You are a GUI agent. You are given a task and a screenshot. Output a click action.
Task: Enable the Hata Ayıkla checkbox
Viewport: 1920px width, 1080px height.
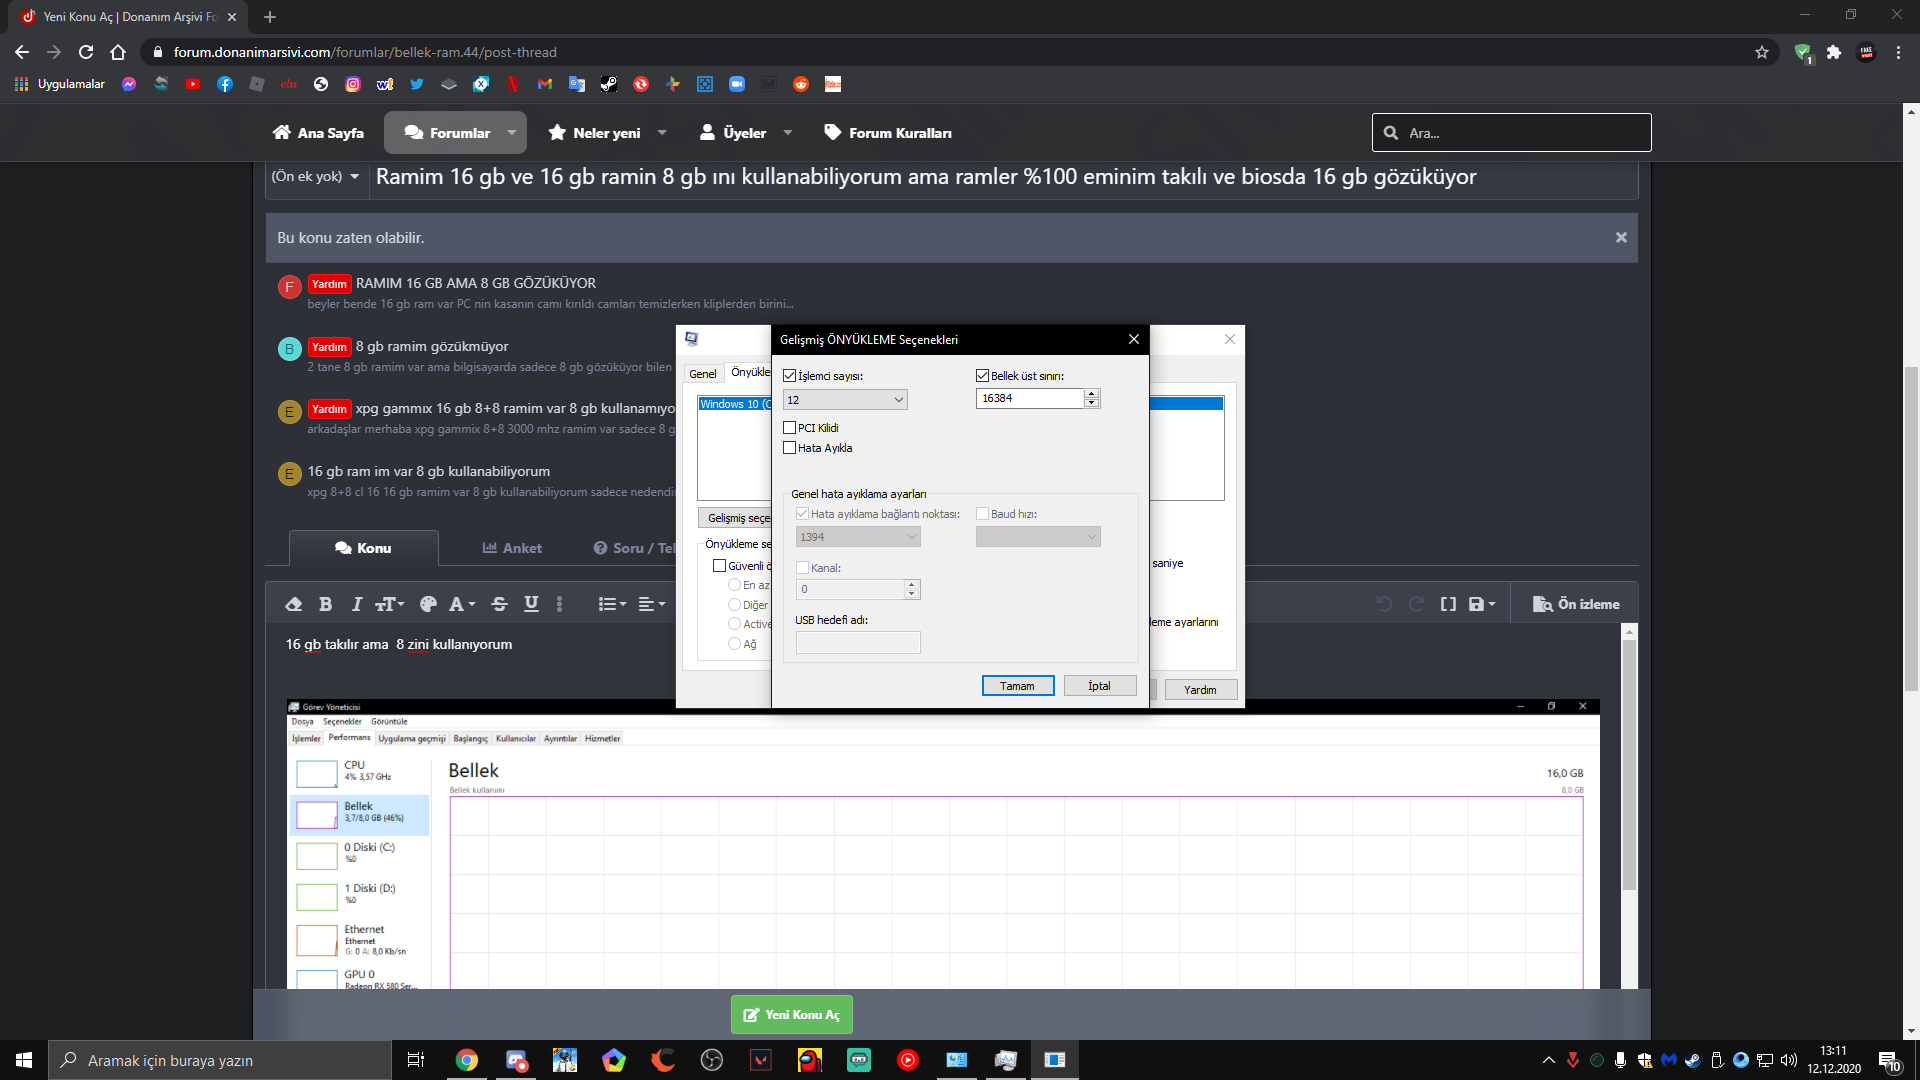point(790,448)
